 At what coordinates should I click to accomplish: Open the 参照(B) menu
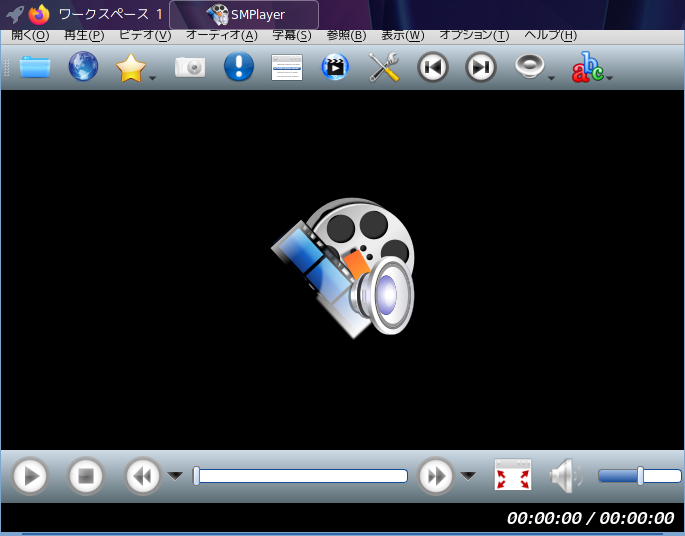coord(346,35)
